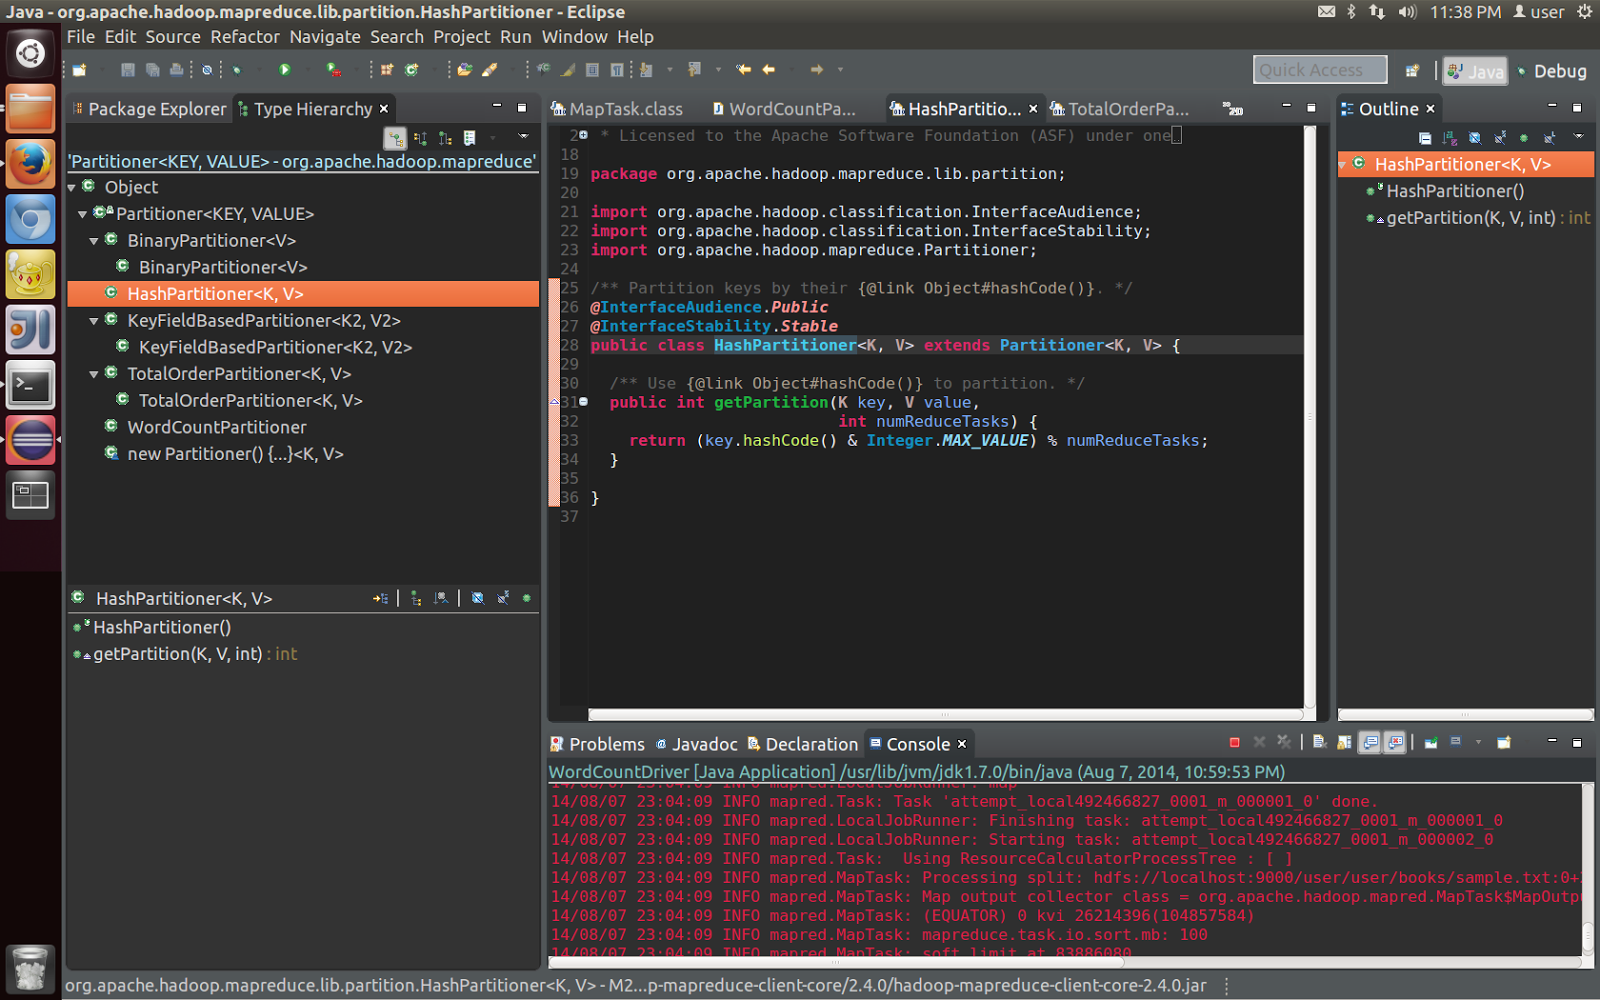Collapse the Object node in Type Hierarchy
1600x1000 pixels.
point(72,187)
